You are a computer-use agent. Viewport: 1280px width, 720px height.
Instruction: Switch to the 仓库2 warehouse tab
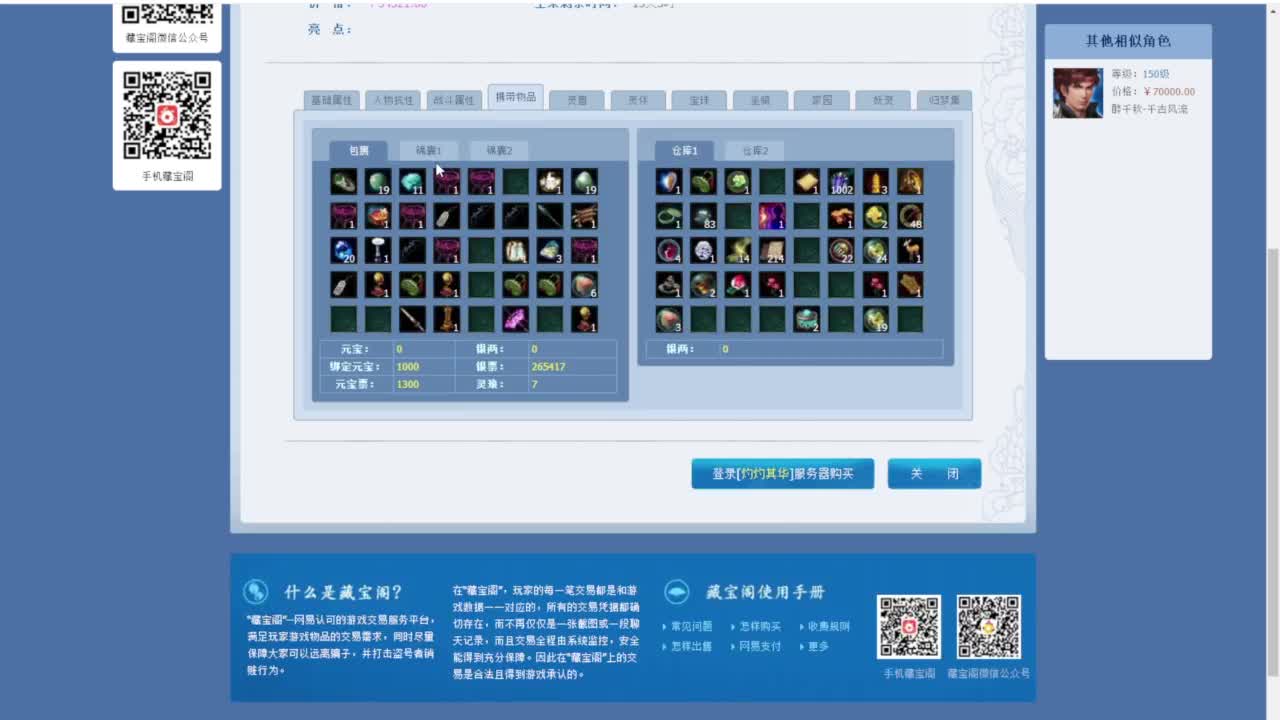pyautogui.click(x=755, y=150)
